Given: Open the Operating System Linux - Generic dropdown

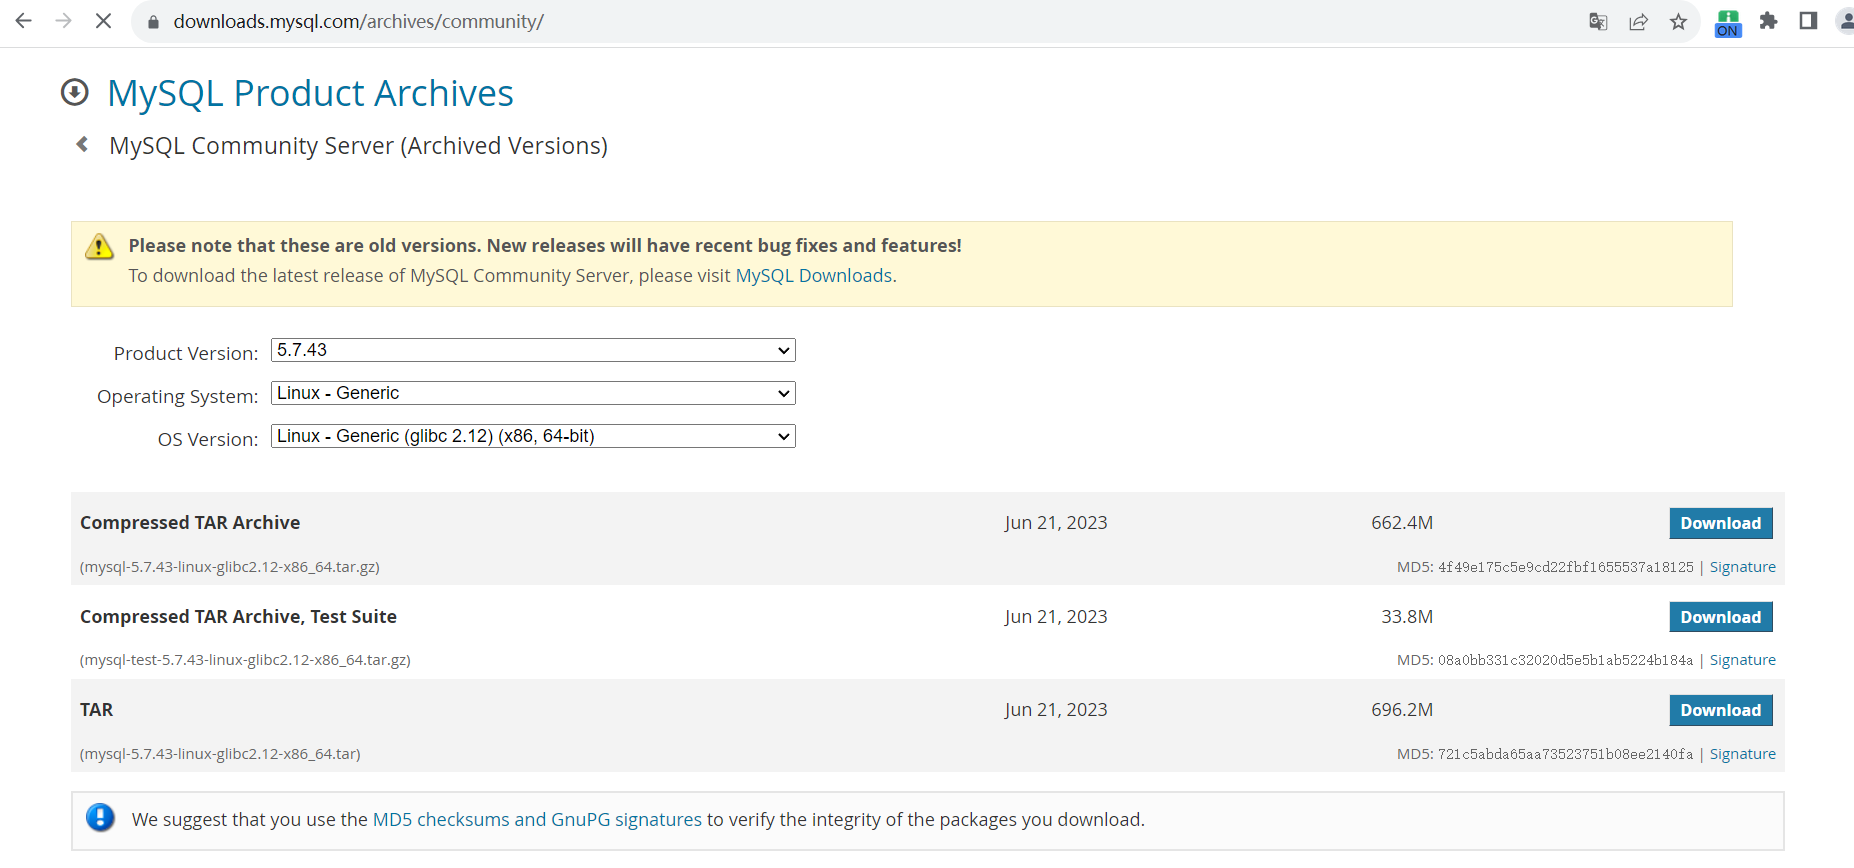Looking at the screenshot, I should [x=533, y=393].
